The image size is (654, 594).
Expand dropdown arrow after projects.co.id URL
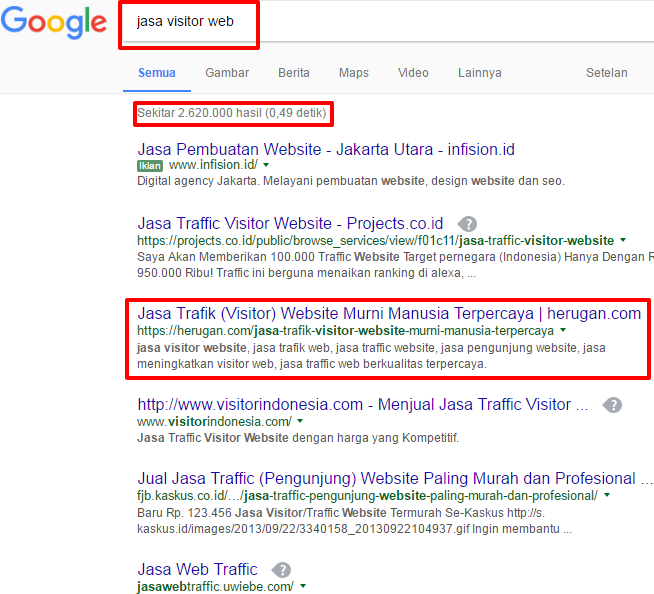[623, 240]
